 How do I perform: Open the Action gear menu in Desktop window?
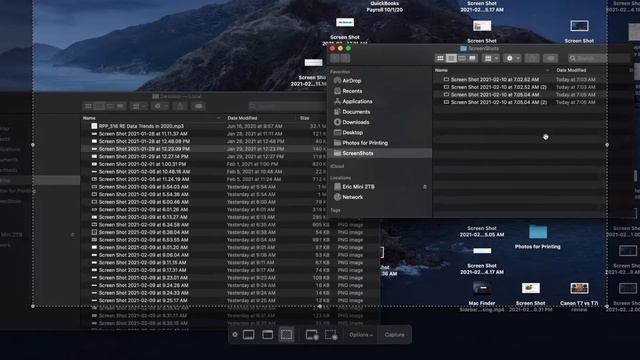[x=160, y=106]
